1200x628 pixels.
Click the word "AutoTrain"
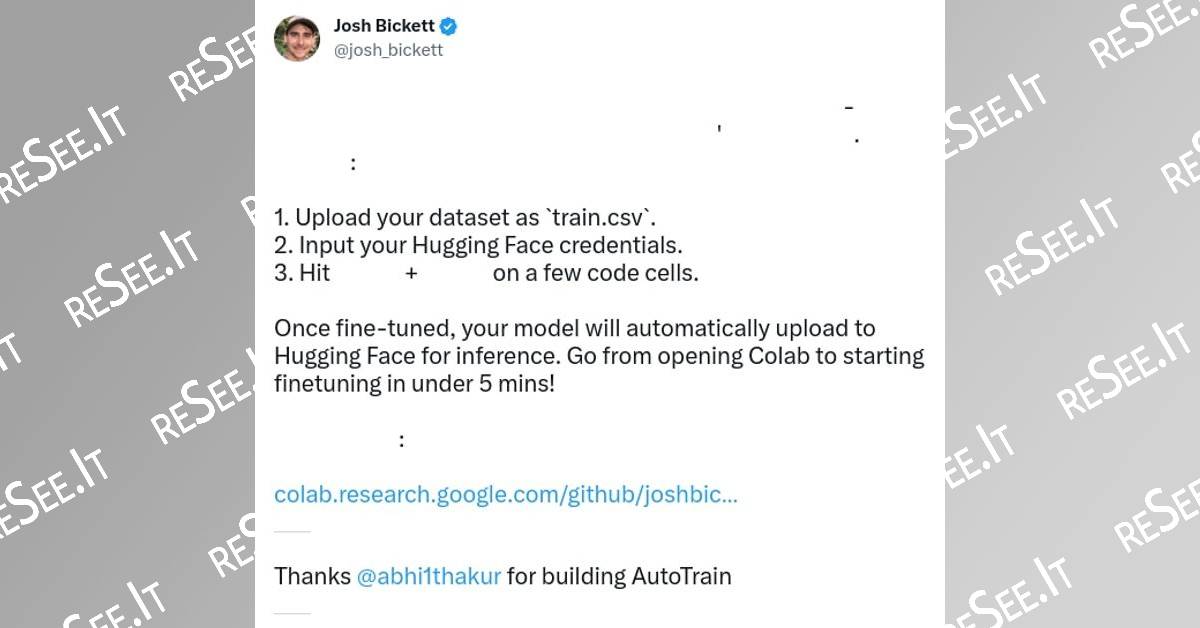681,576
